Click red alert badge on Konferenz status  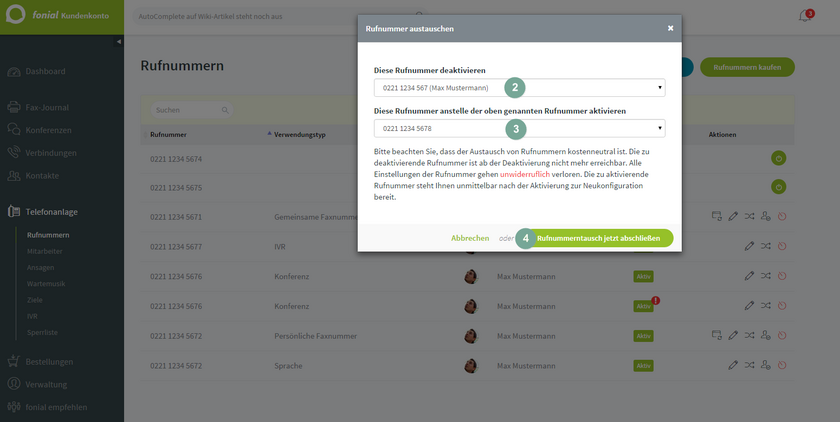point(656,300)
